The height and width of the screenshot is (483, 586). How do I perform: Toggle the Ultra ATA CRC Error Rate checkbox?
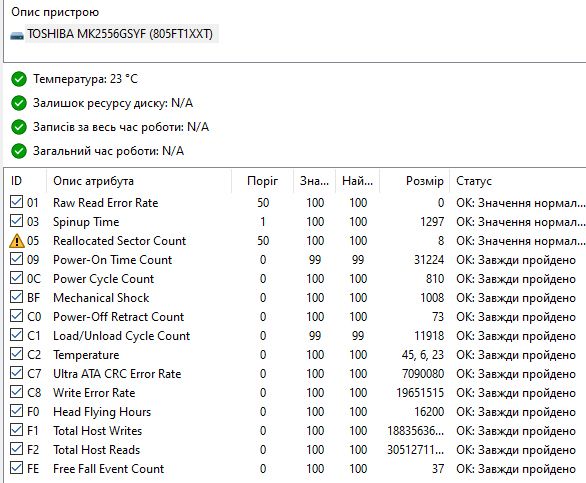[16, 373]
